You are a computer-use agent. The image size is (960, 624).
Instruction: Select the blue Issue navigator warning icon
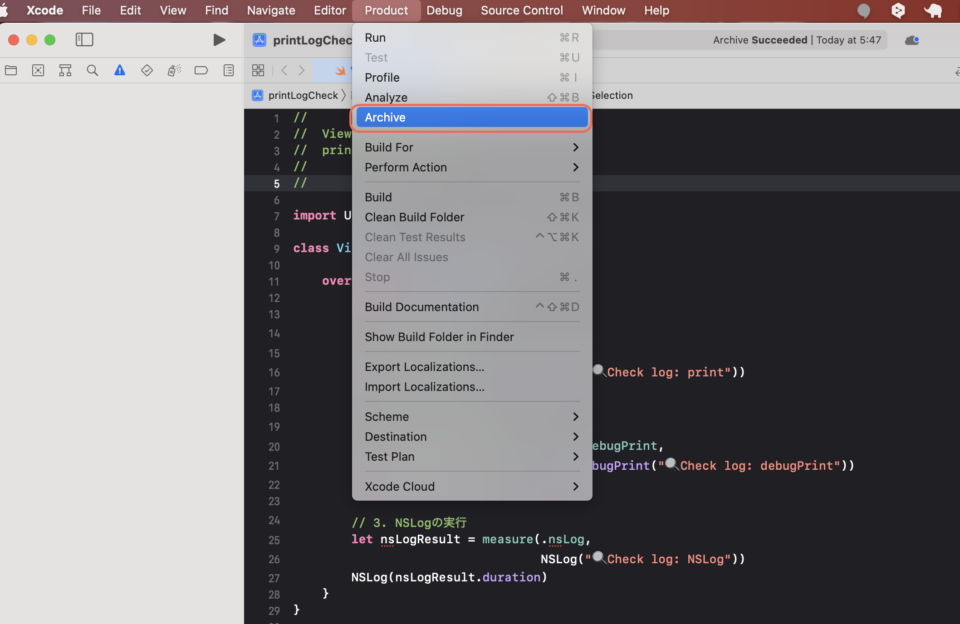[x=119, y=70]
